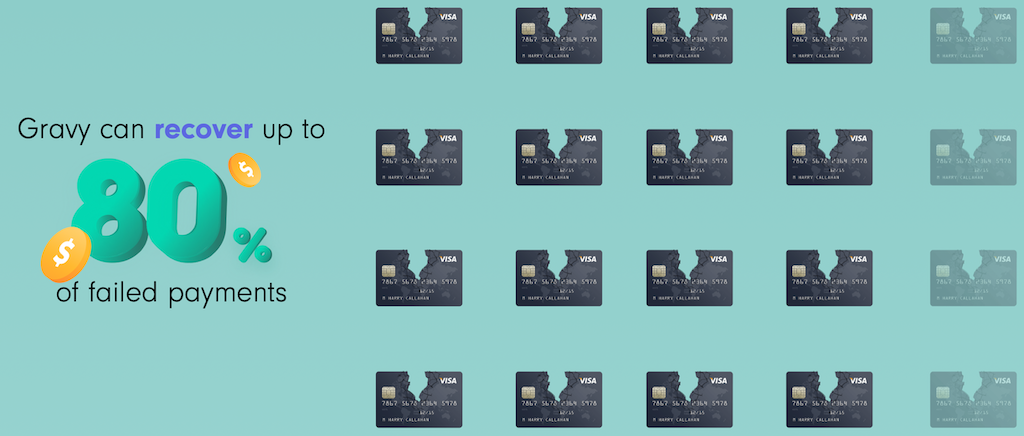Image resolution: width=1024 pixels, height=436 pixels.
Task: Click the smaller gold dollar coin
Action: pyautogui.click(x=245, y=170)
